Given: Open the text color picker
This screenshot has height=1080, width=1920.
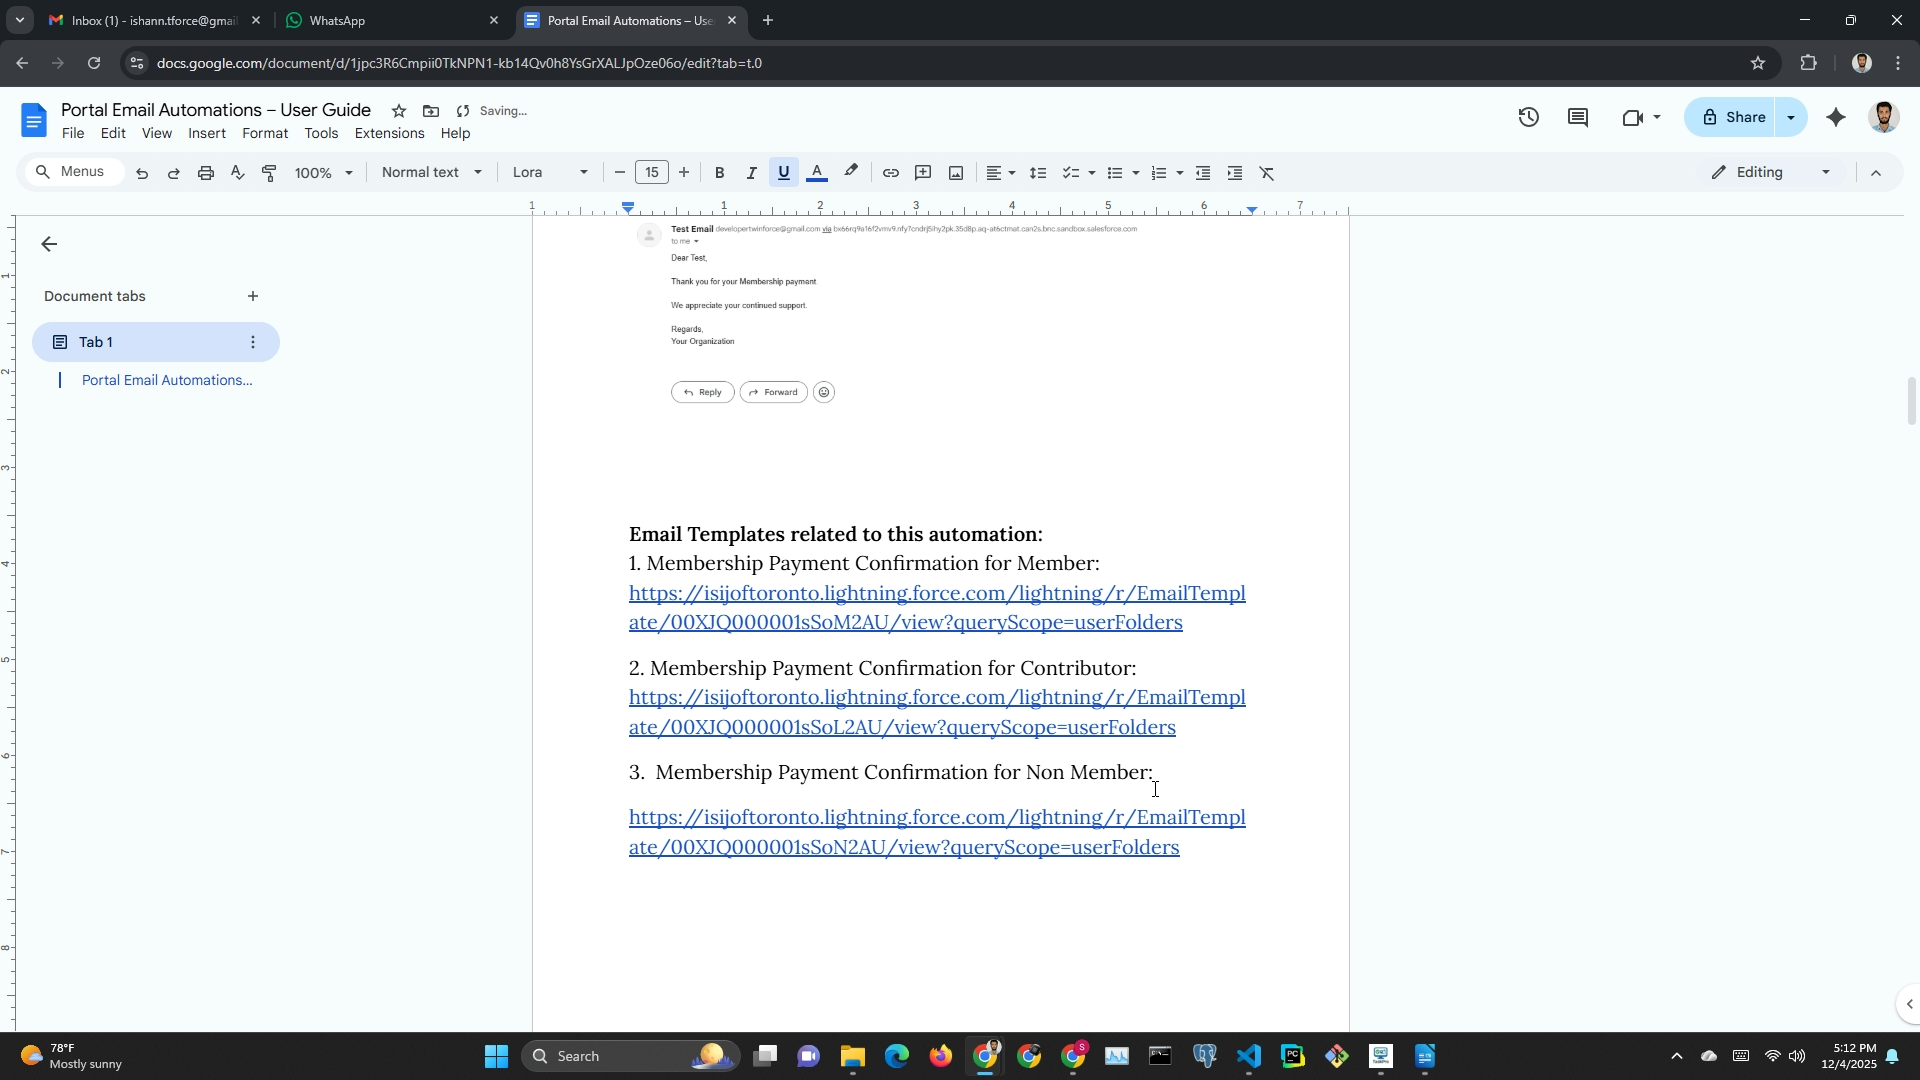Looking at the screenshot, I should click(816, 173).
